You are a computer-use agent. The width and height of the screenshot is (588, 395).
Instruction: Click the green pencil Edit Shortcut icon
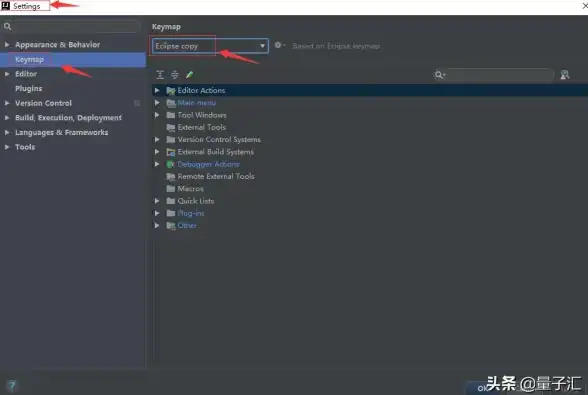pos(189,75)
